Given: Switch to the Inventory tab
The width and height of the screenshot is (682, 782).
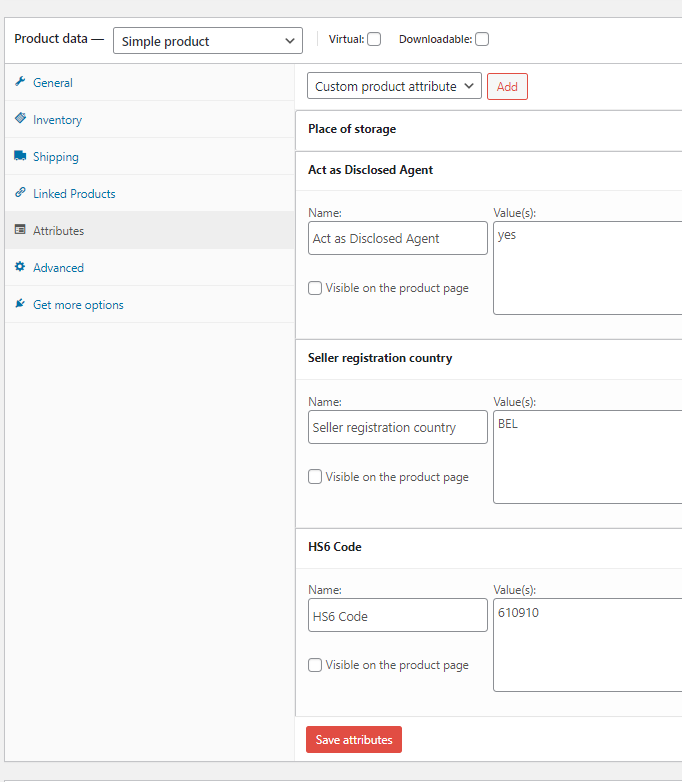Looking at the screenshot, I should point(57,120).
